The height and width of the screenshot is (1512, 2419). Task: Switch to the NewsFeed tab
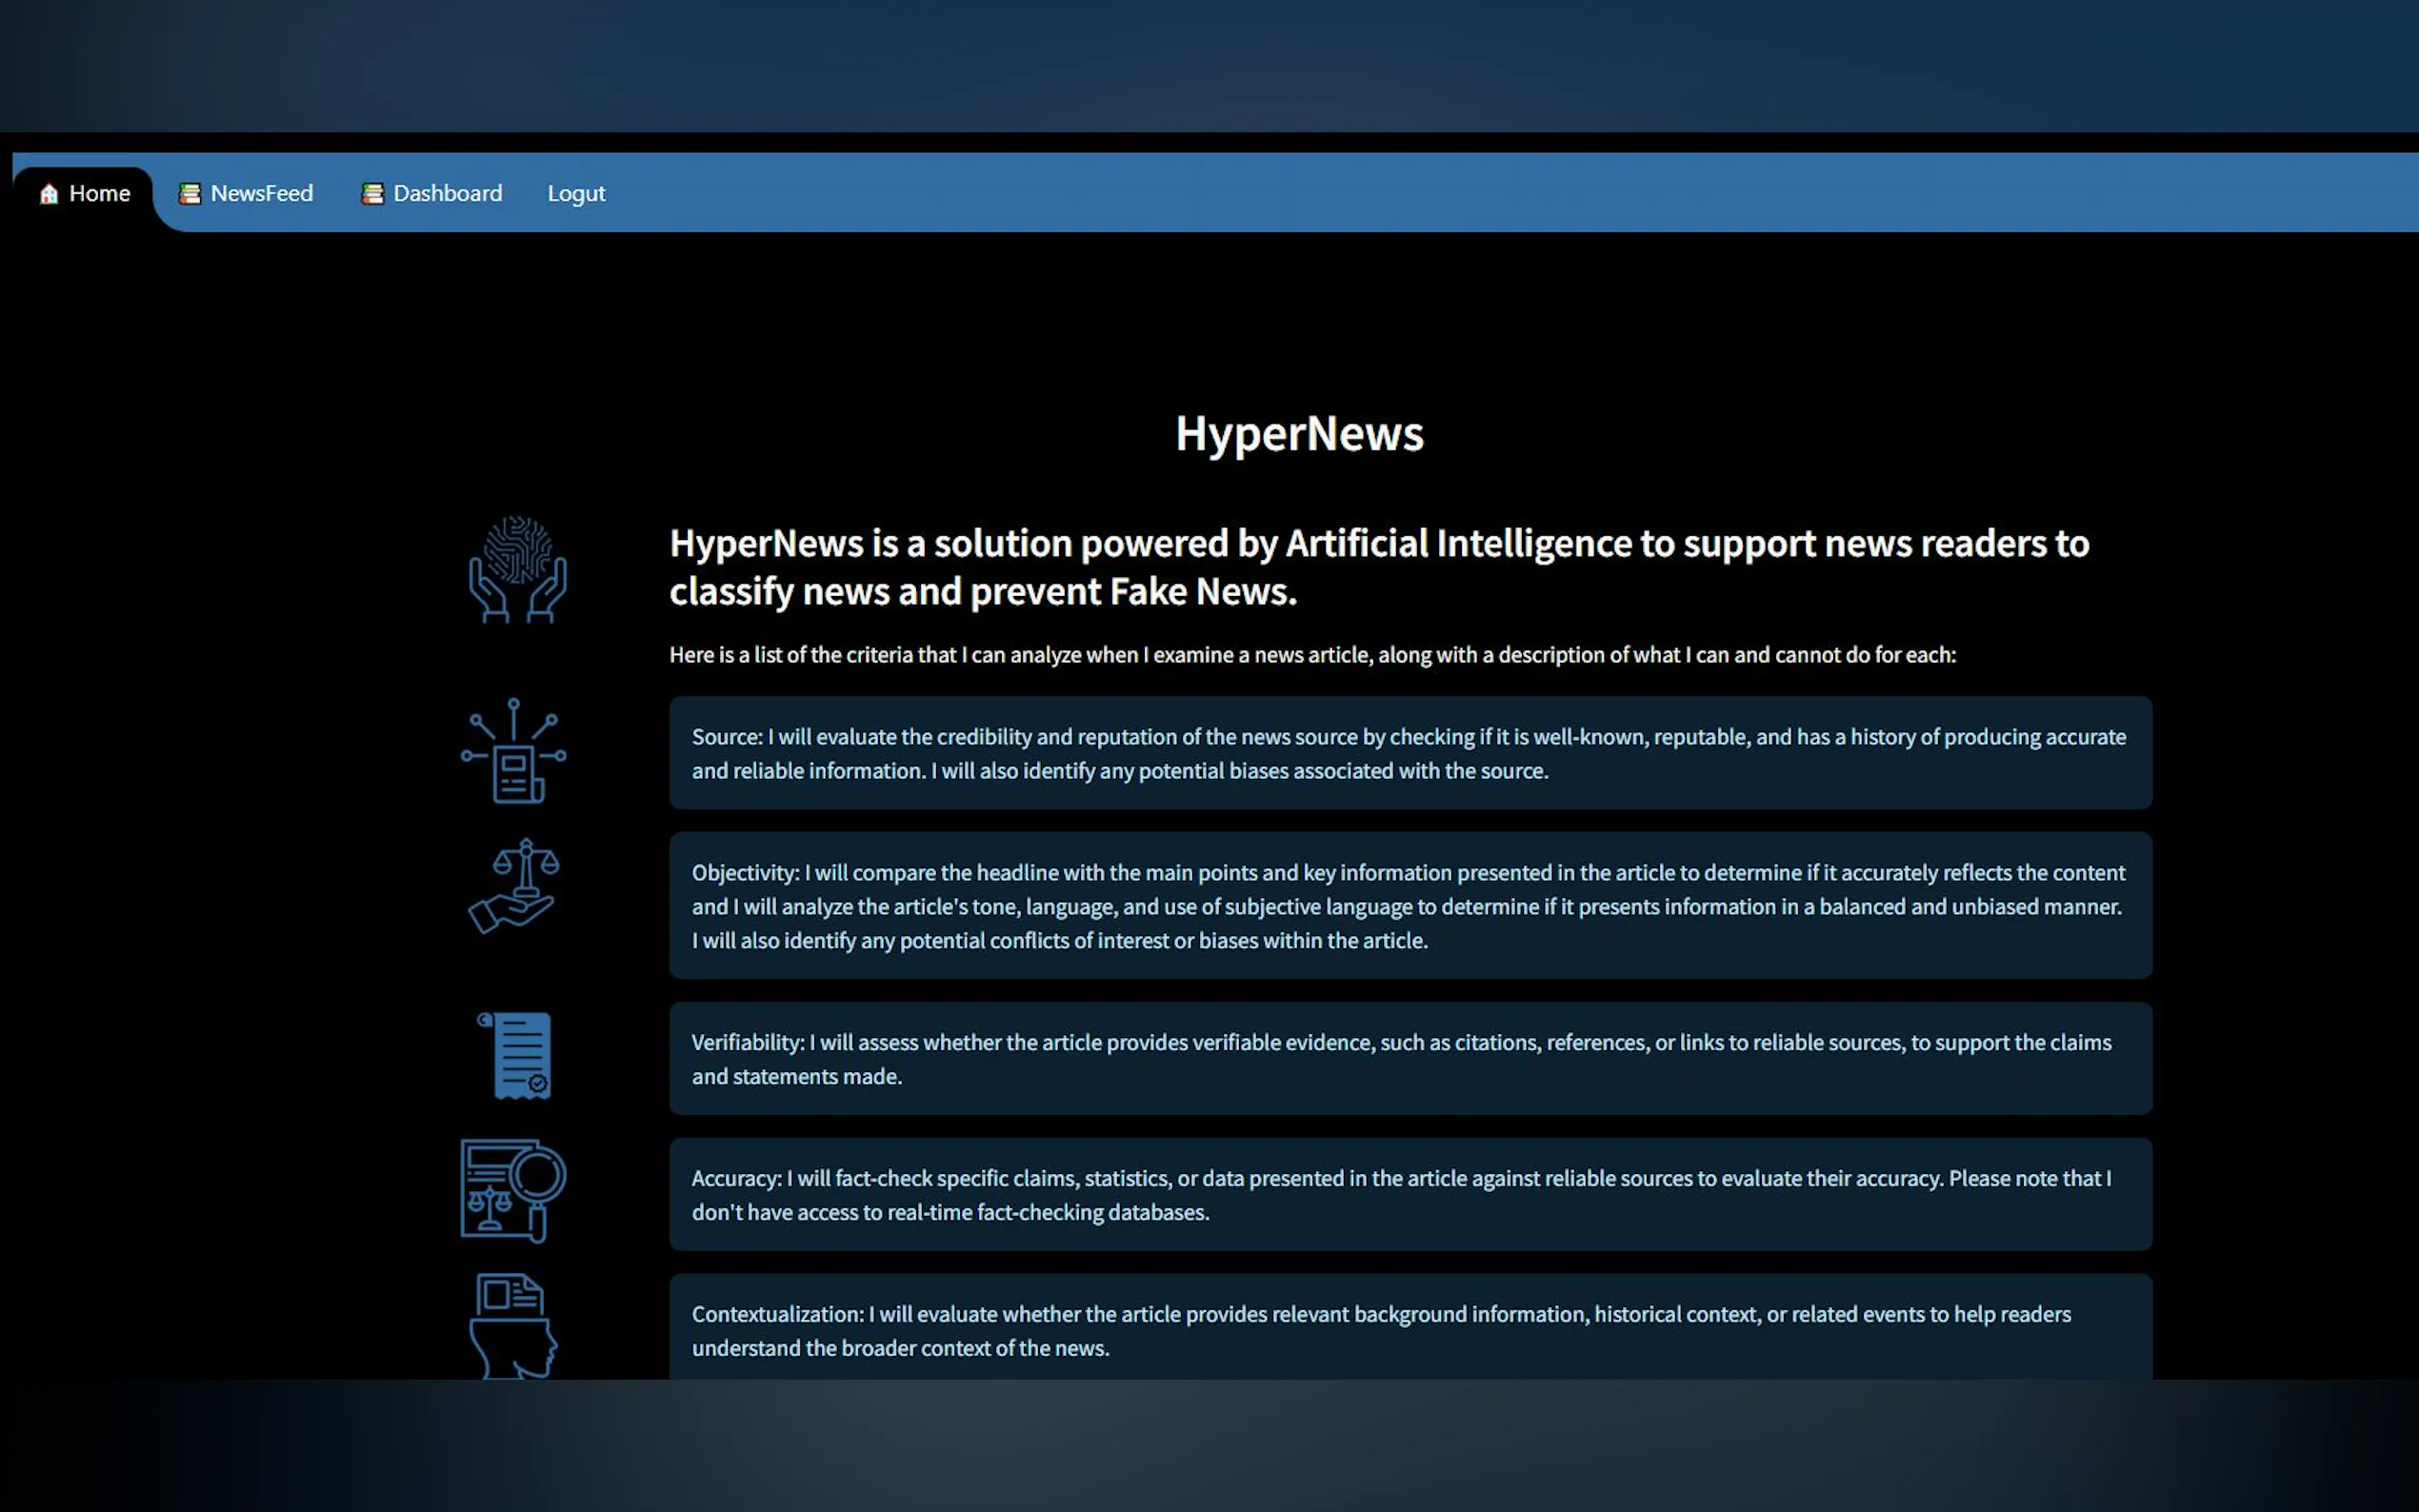261,194
